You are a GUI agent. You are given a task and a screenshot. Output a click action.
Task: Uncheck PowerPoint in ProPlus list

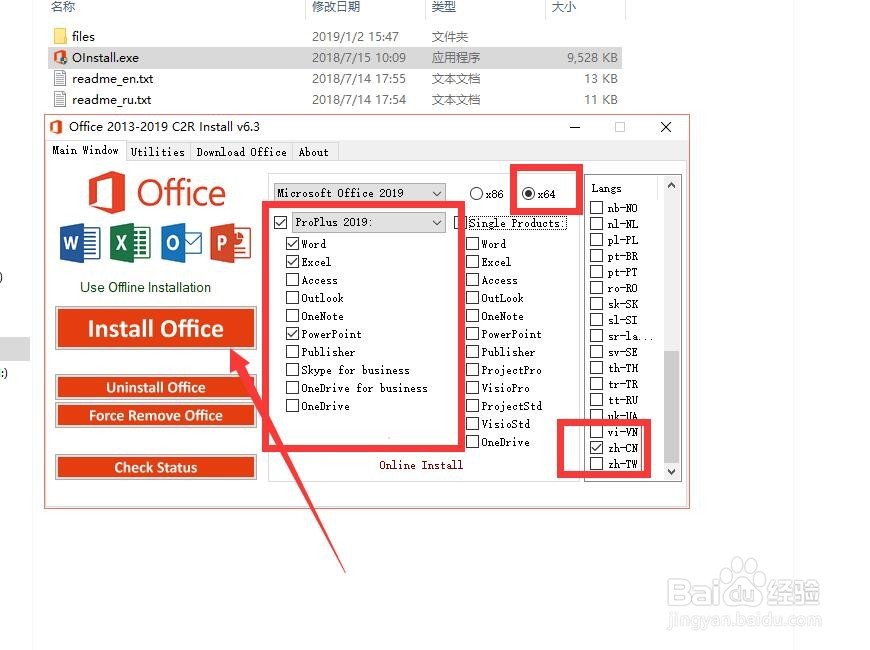292,334
